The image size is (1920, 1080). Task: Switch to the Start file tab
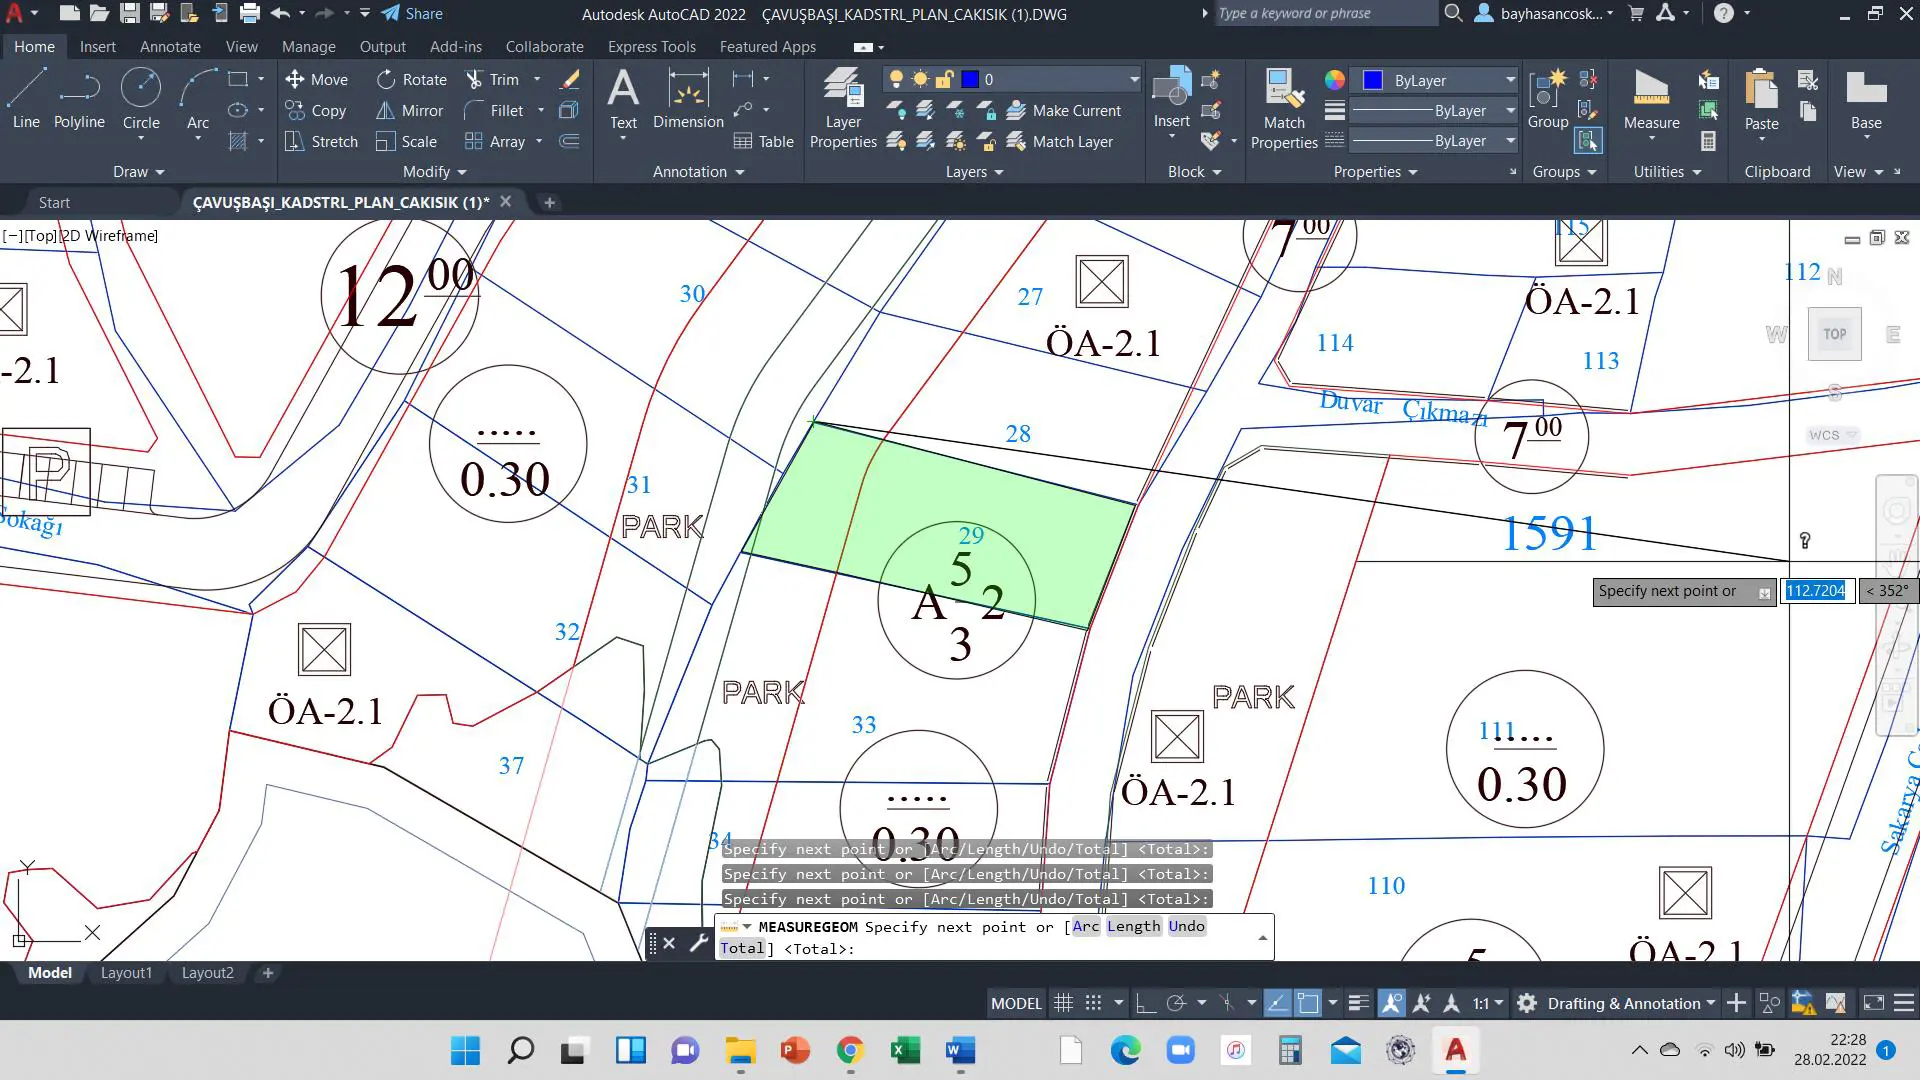click(54, 202)
